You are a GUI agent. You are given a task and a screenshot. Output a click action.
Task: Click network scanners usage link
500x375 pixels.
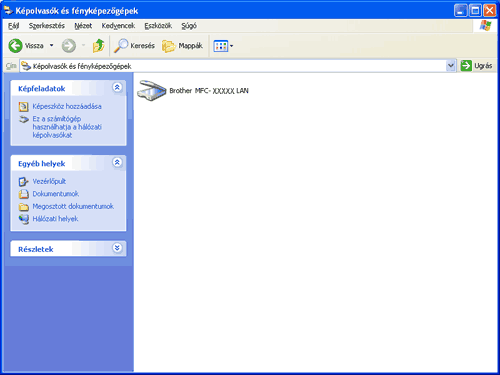[67, 127]
